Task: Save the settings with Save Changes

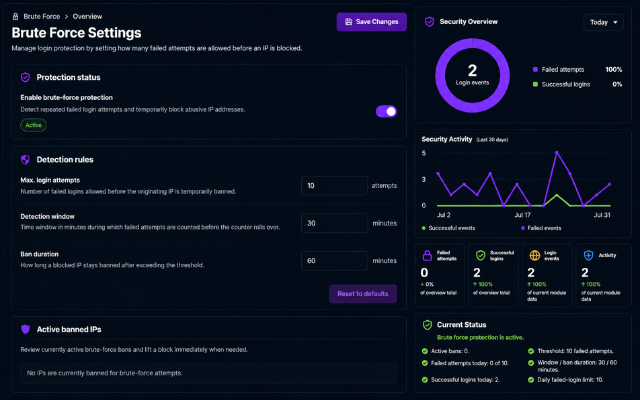Action: [x=371, y=22]
